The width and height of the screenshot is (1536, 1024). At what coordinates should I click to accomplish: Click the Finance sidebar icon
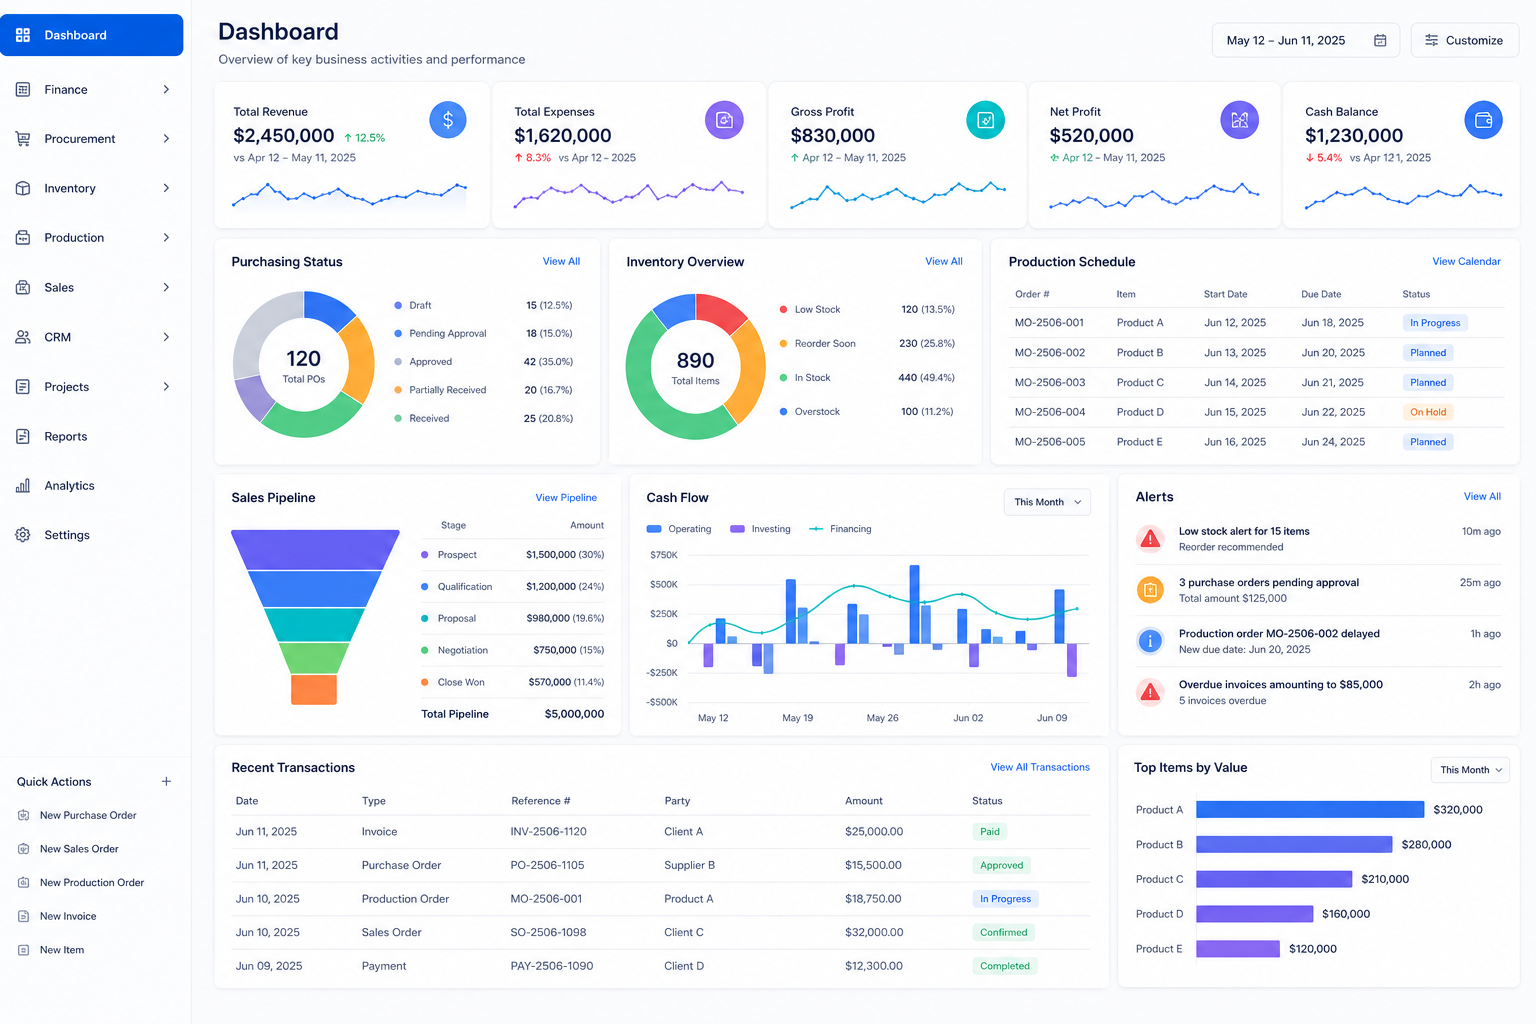[23, 90]
